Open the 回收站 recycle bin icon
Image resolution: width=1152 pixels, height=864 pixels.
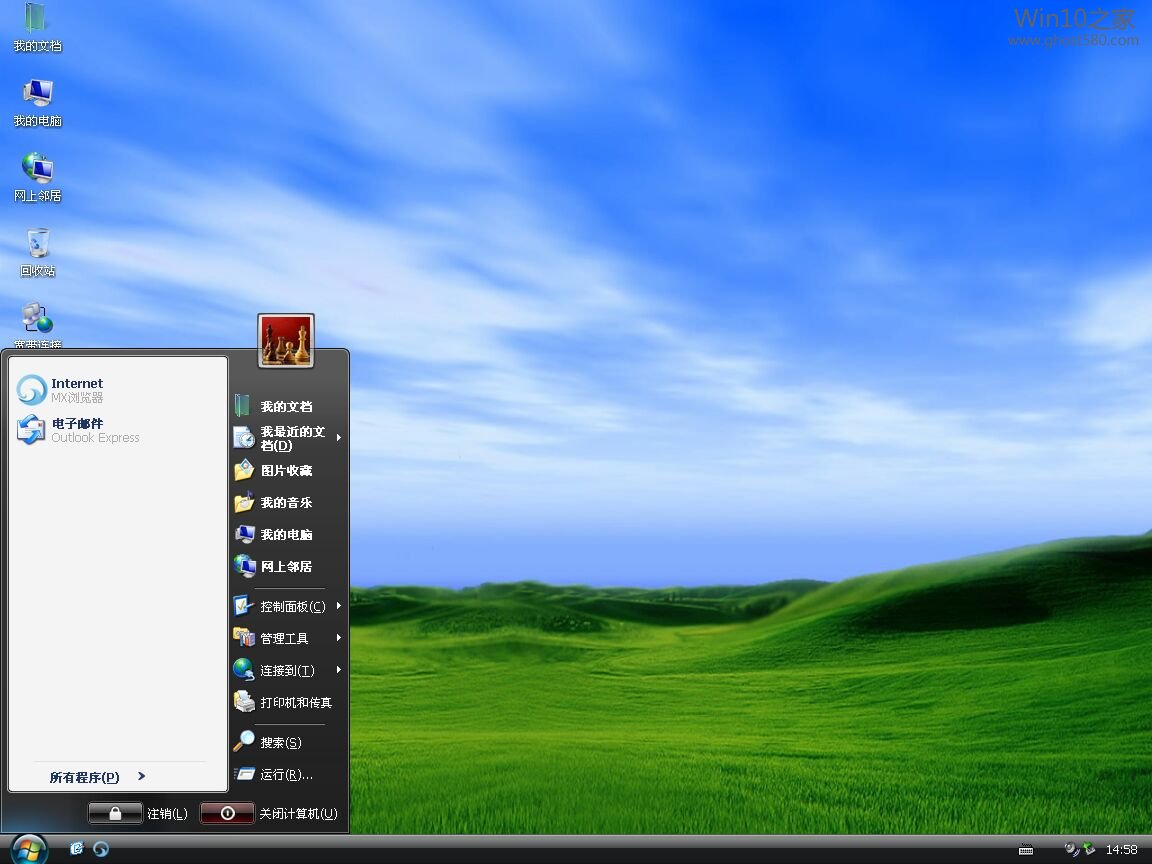coord(37,250)
